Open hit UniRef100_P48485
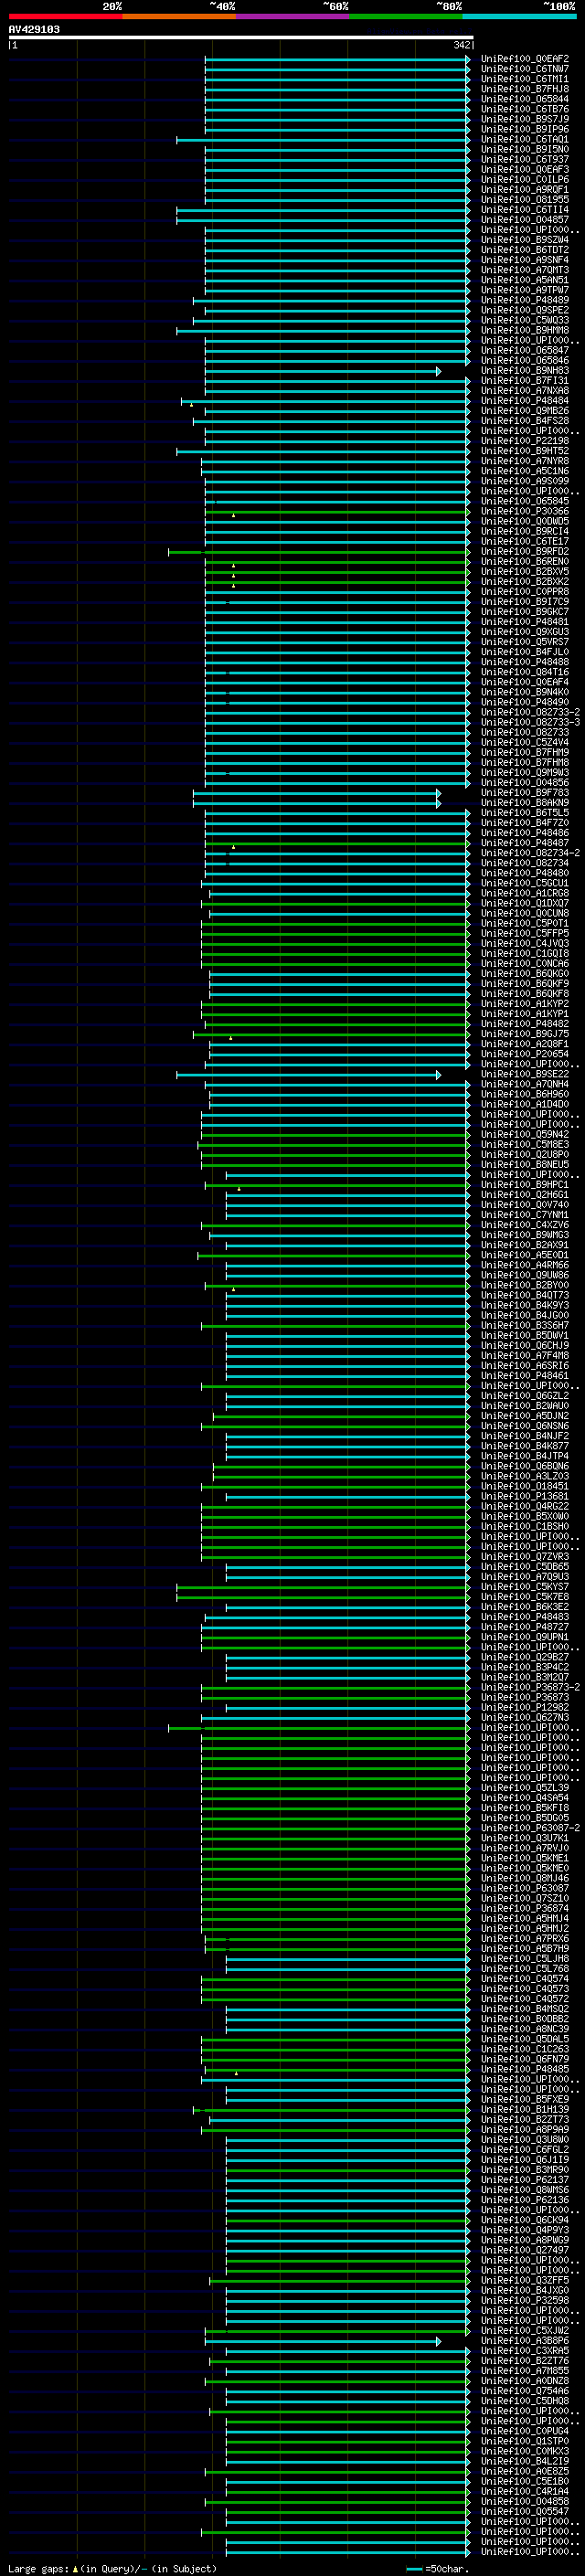Viewport: 585px width, 2576px height. (x=525, y=2071)
